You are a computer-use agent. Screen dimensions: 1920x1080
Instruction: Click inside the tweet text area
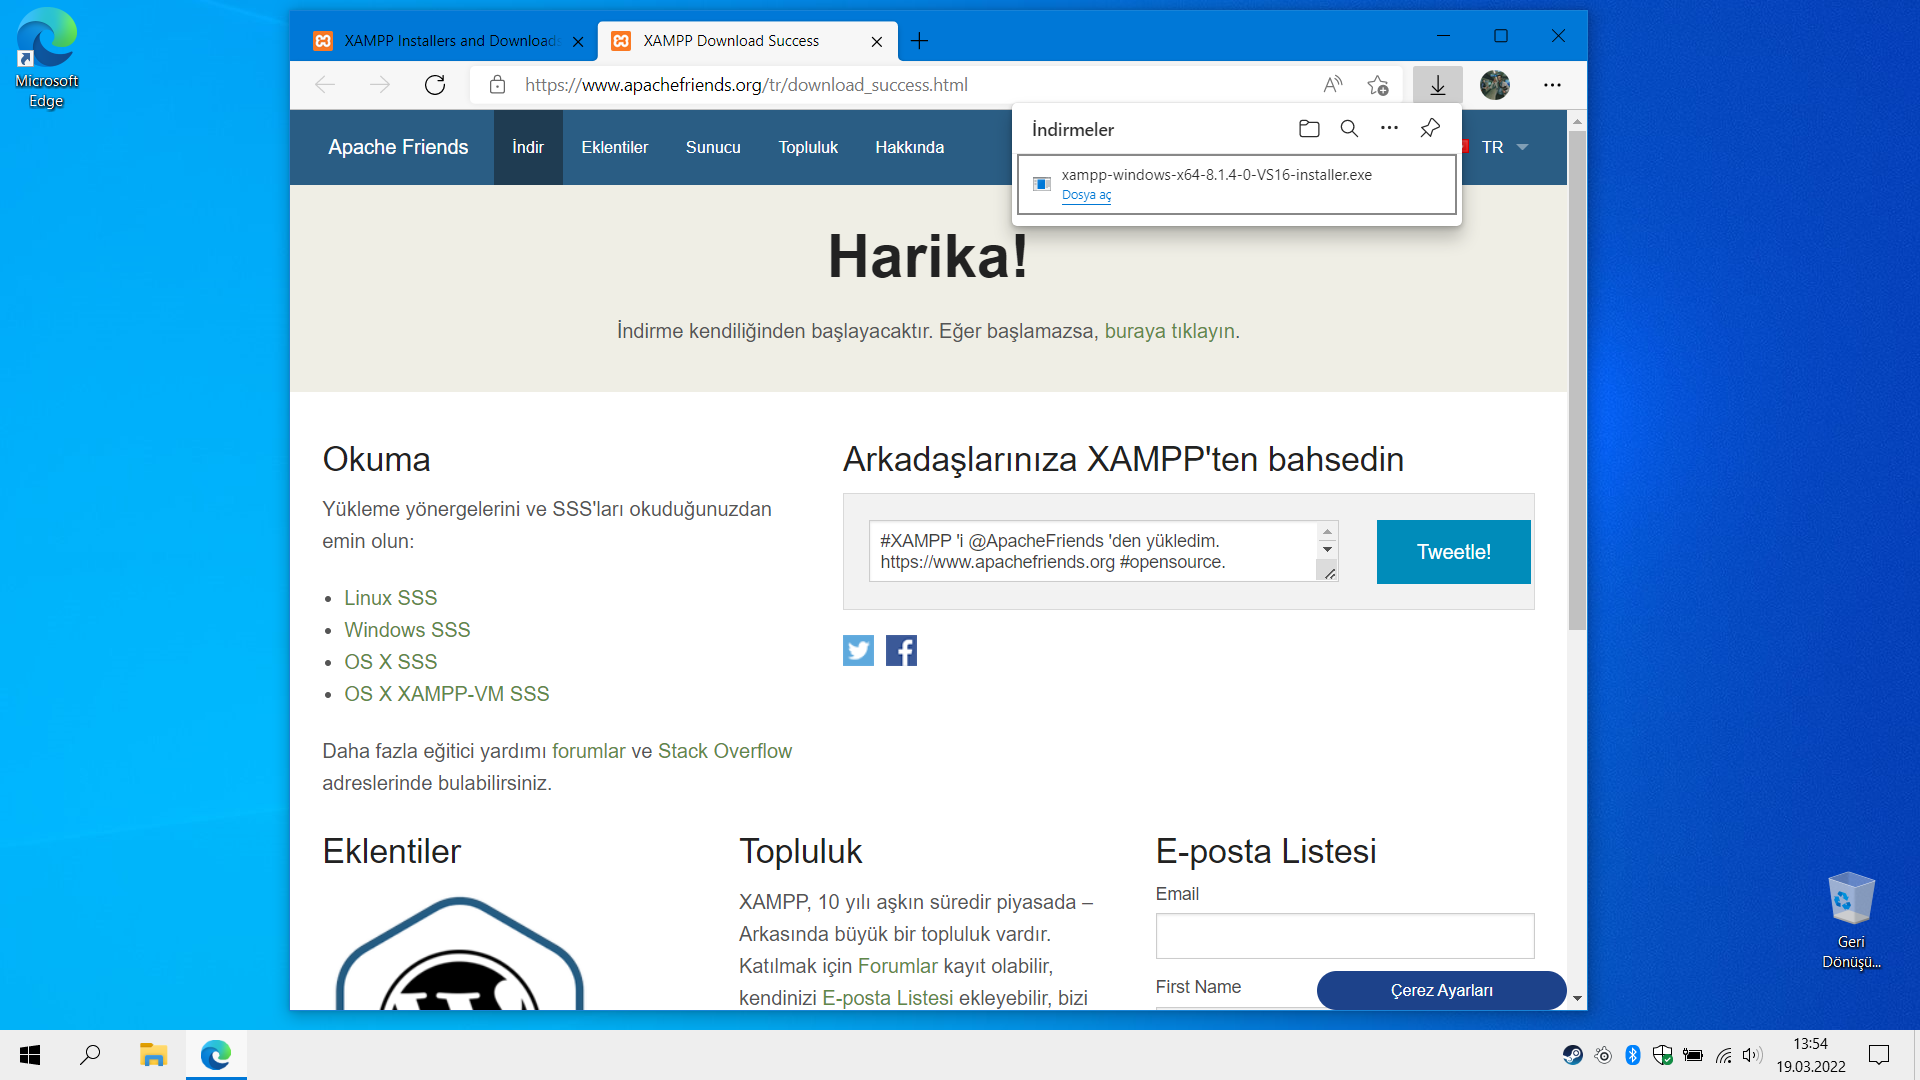pos(1093,551)
